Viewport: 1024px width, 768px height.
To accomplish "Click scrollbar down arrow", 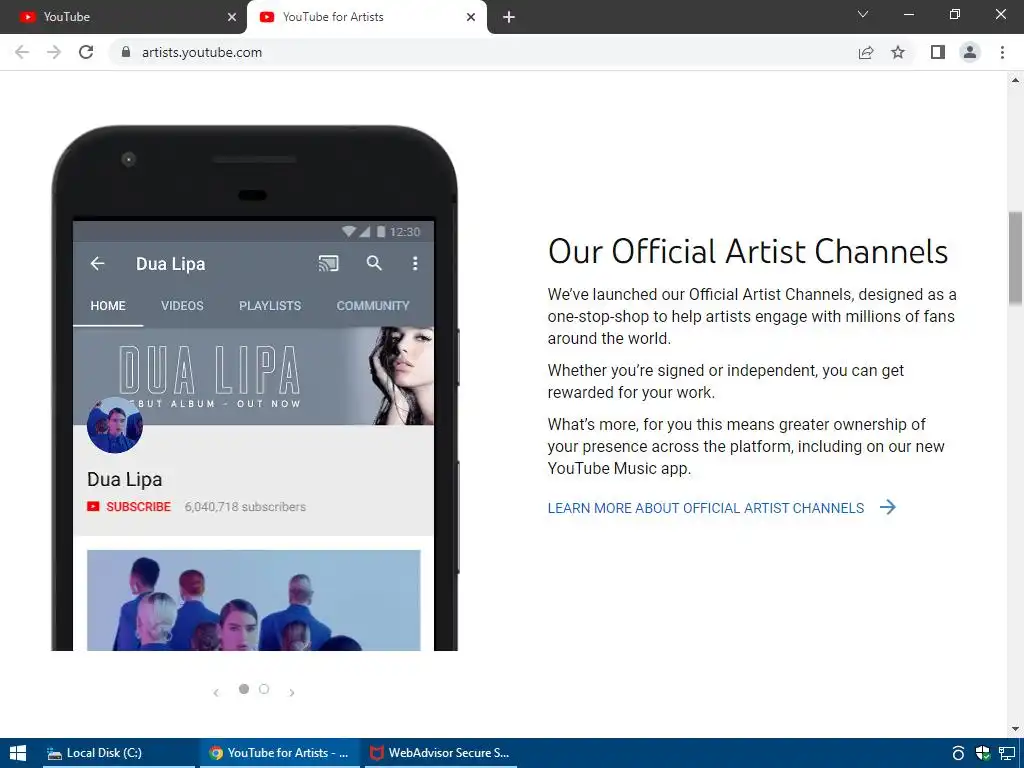I will click(1016, 729).
